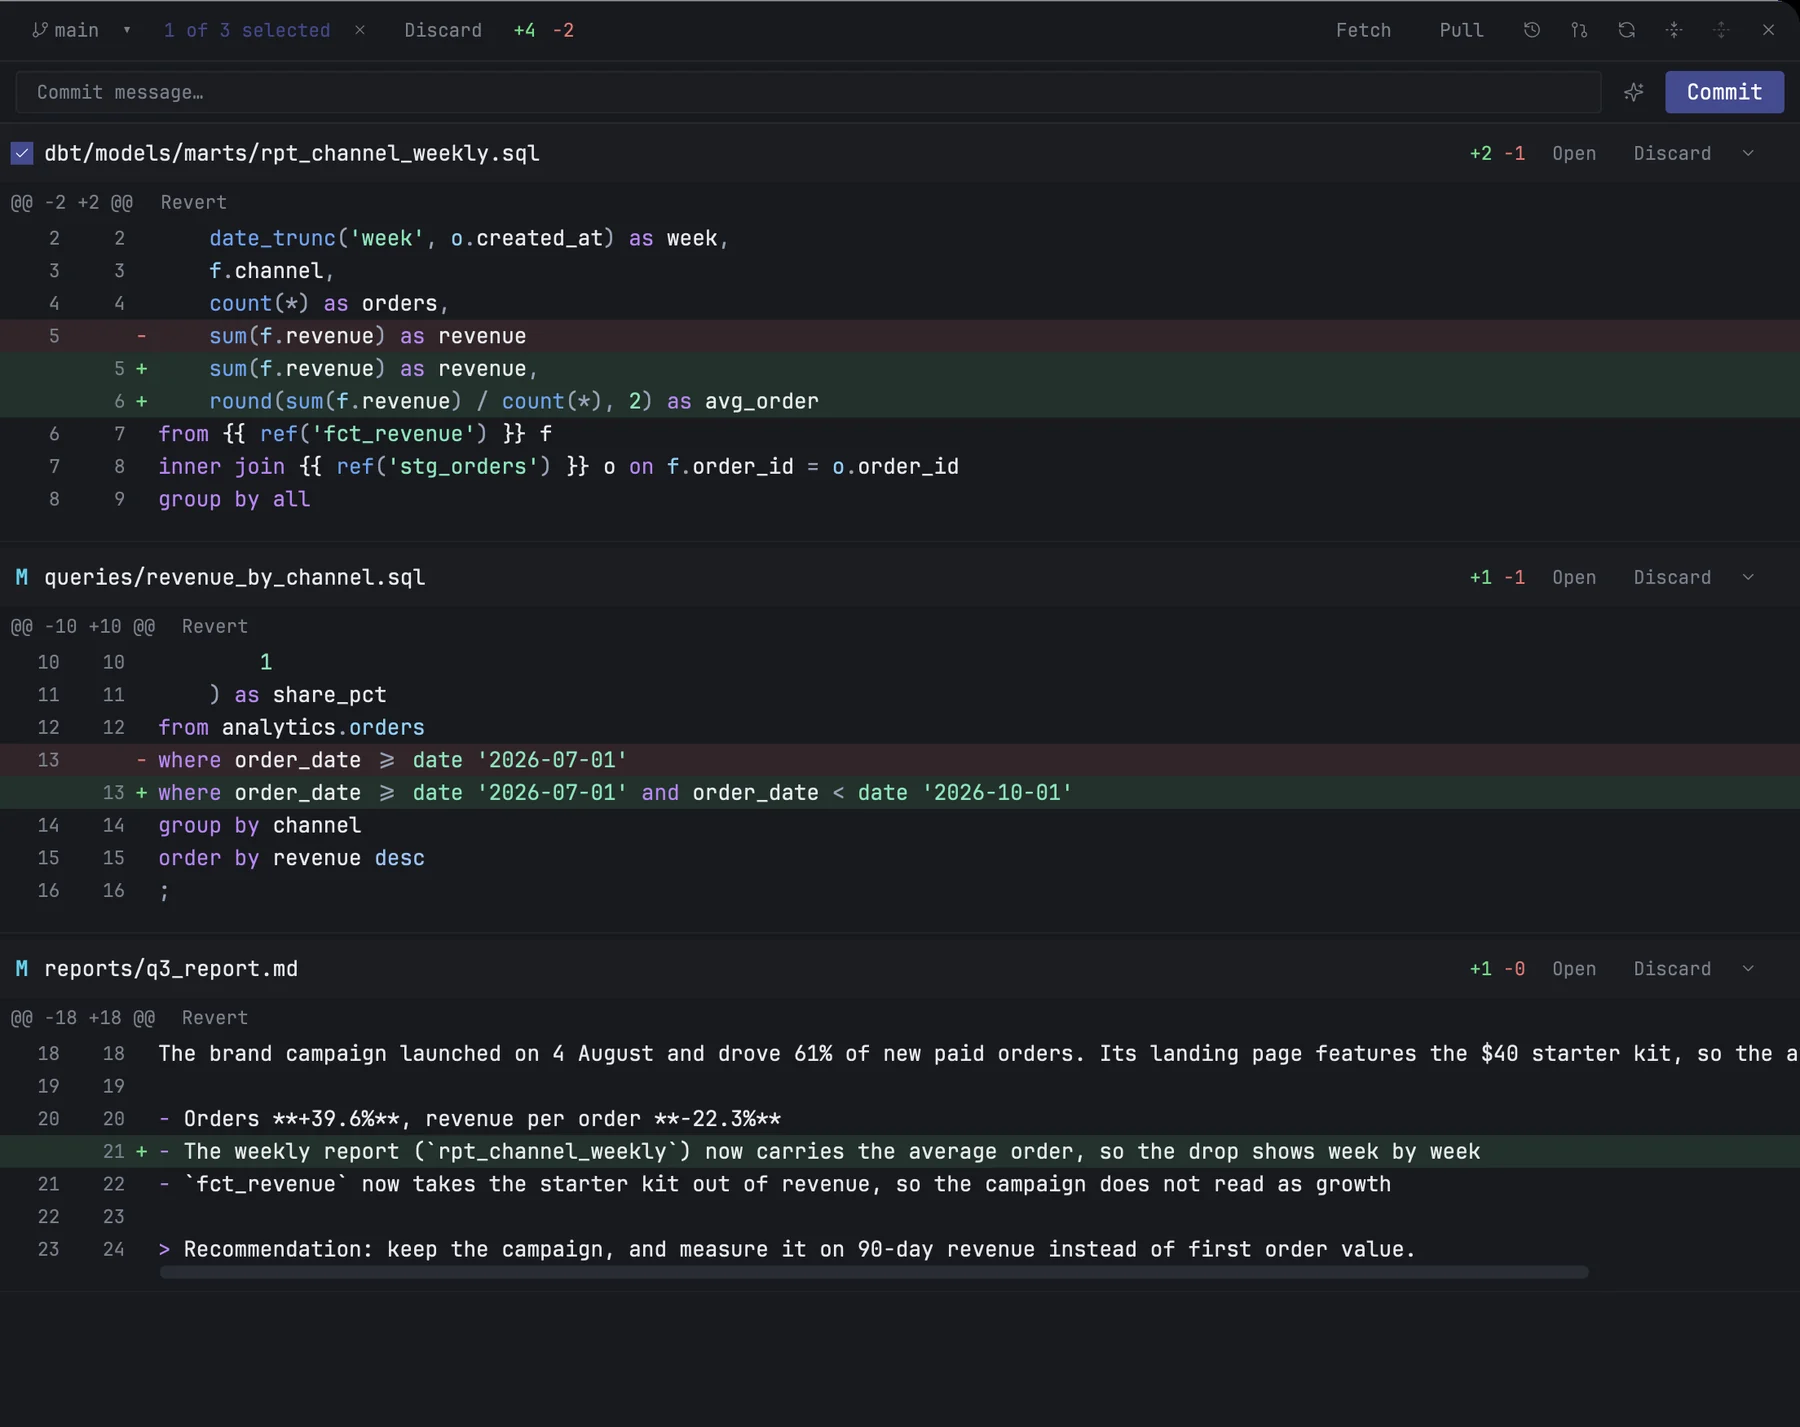Expand options chevron for rpt_channel_weekly.sql
This screenshot has height=1427, width=1800.
[1748, 153]
